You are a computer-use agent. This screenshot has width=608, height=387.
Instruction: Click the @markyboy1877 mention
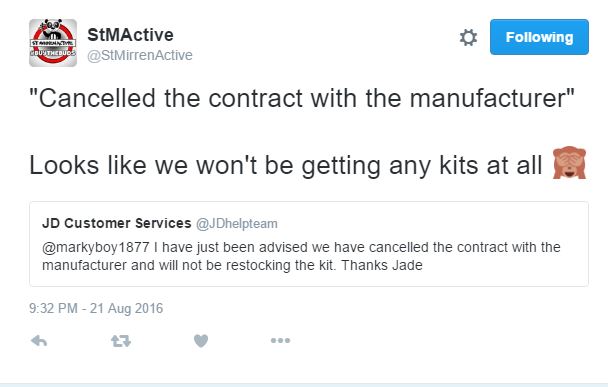click(95, 247)
